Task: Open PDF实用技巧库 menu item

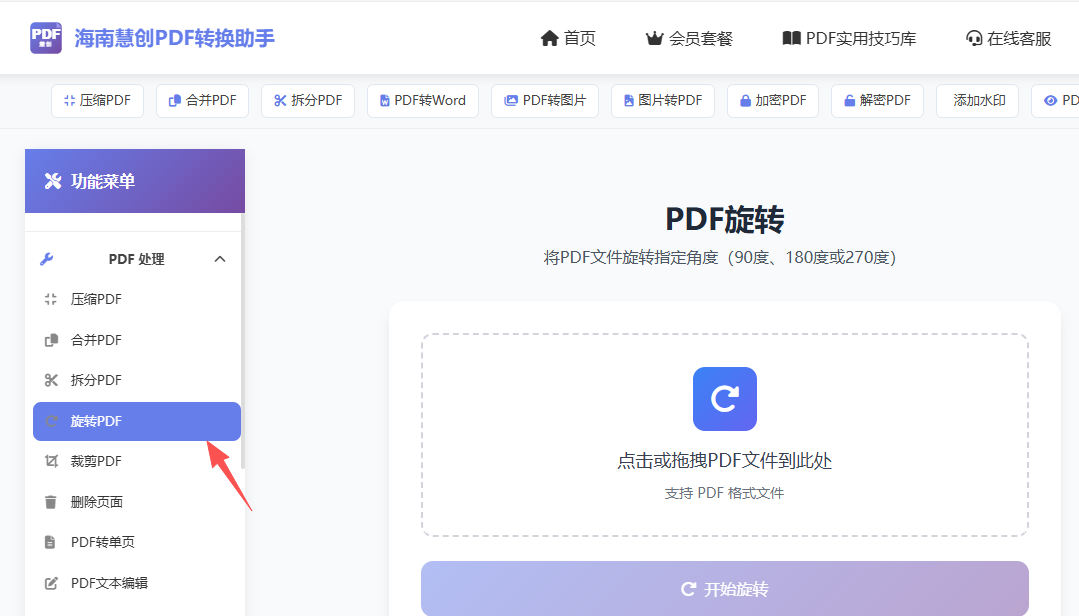Action: pyautogui.click(x=849, y=39)
